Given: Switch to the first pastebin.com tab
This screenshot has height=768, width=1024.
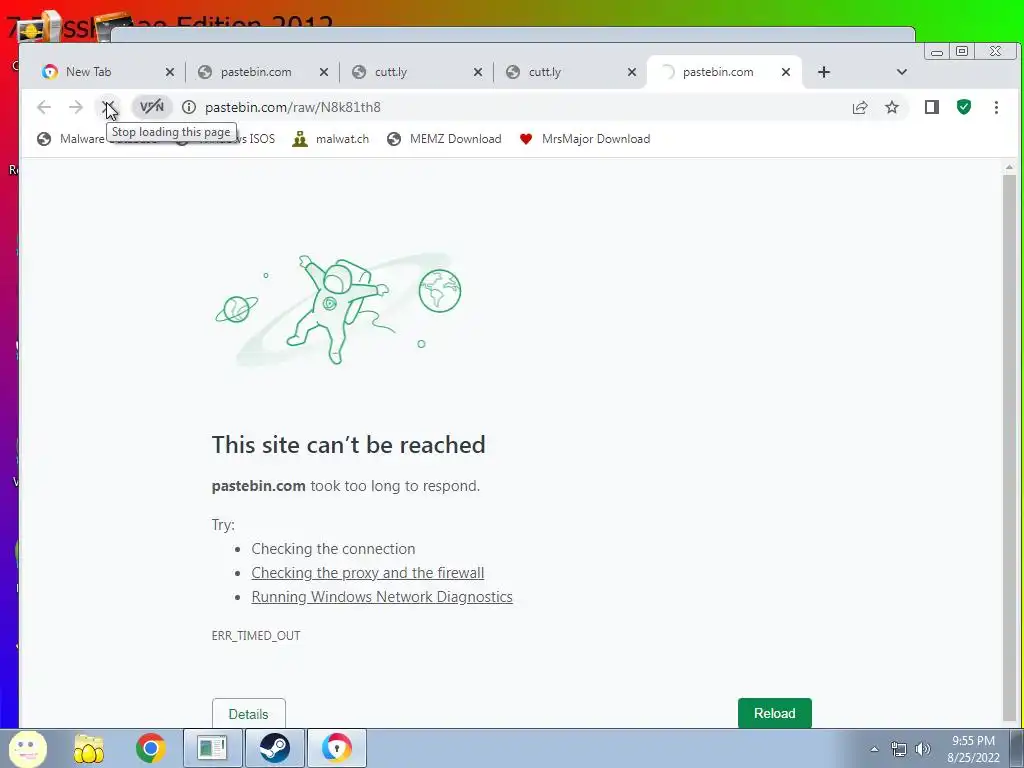Looking at the screenshot, I should click(x=256, y=72).
